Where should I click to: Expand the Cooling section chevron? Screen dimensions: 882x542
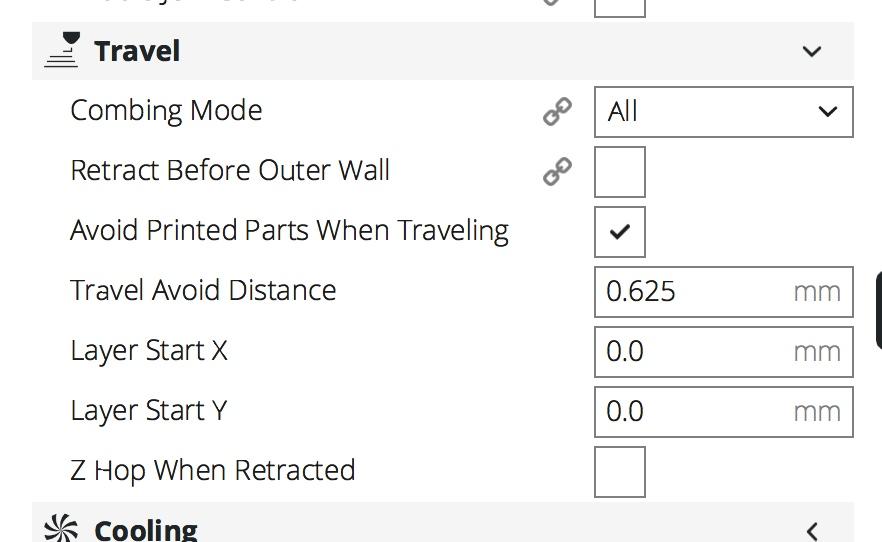812,531
